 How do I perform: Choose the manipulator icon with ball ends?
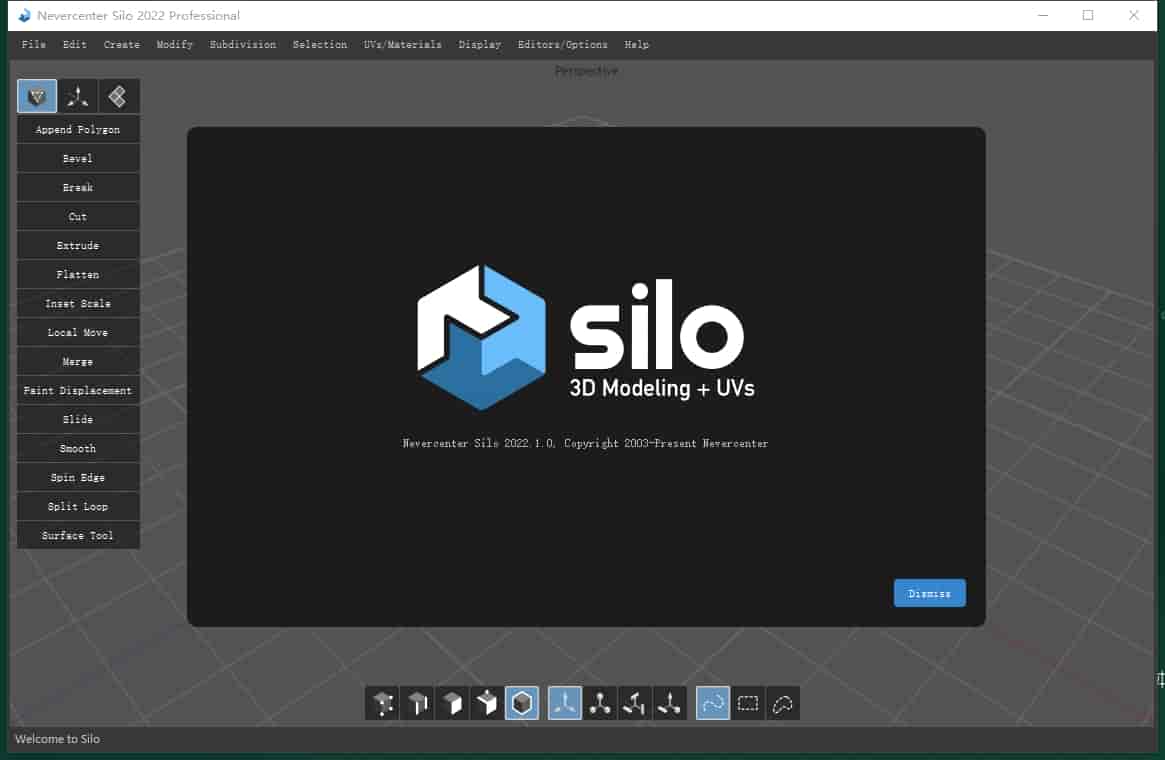point(600,704)
